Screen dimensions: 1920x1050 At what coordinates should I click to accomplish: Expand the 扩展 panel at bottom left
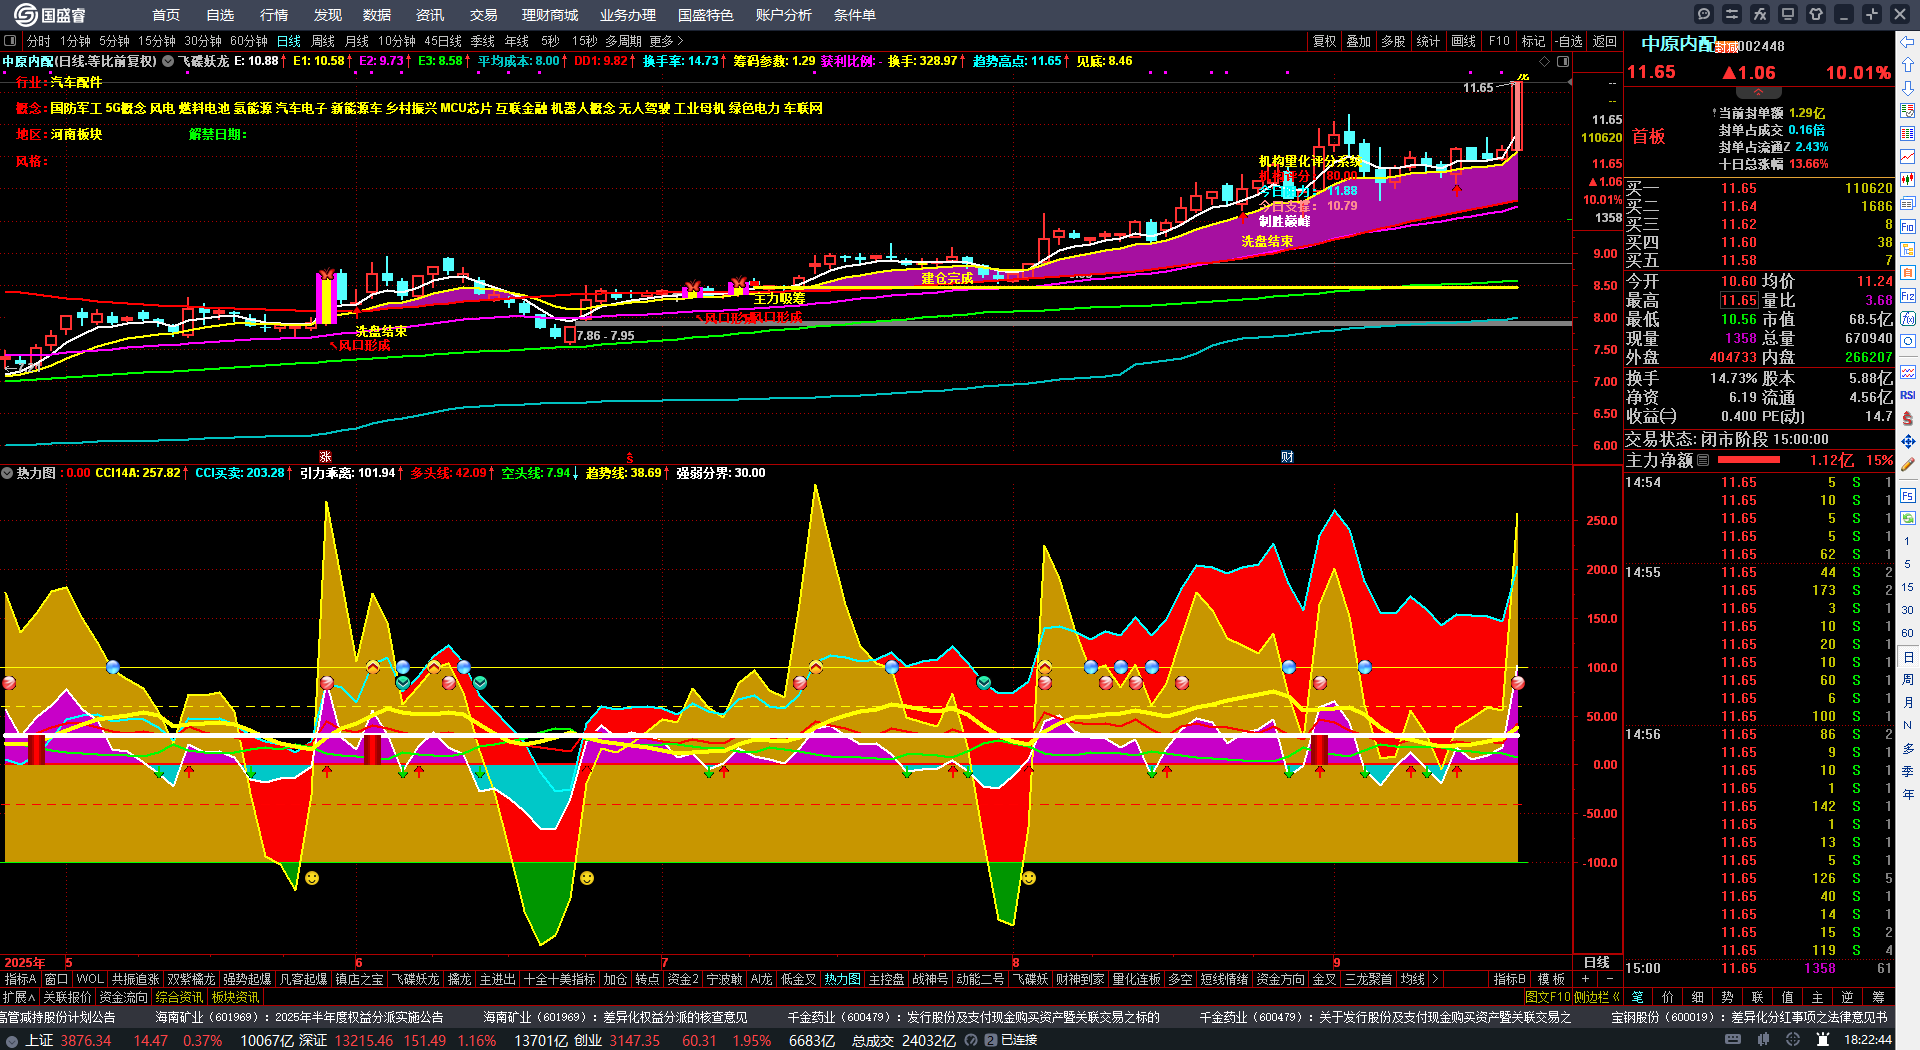pyautogui.click(x=19, y=997)
